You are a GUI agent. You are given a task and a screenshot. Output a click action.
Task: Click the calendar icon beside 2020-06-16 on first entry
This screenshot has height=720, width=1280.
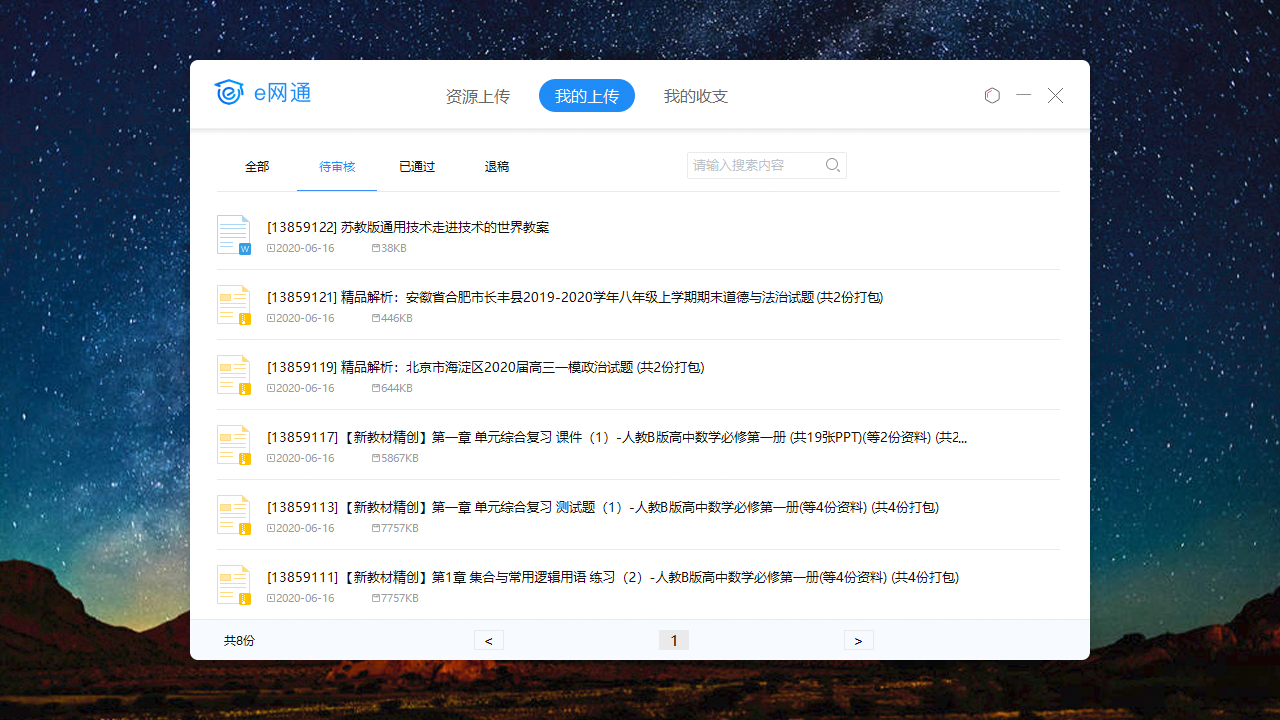tap(268, 248)
